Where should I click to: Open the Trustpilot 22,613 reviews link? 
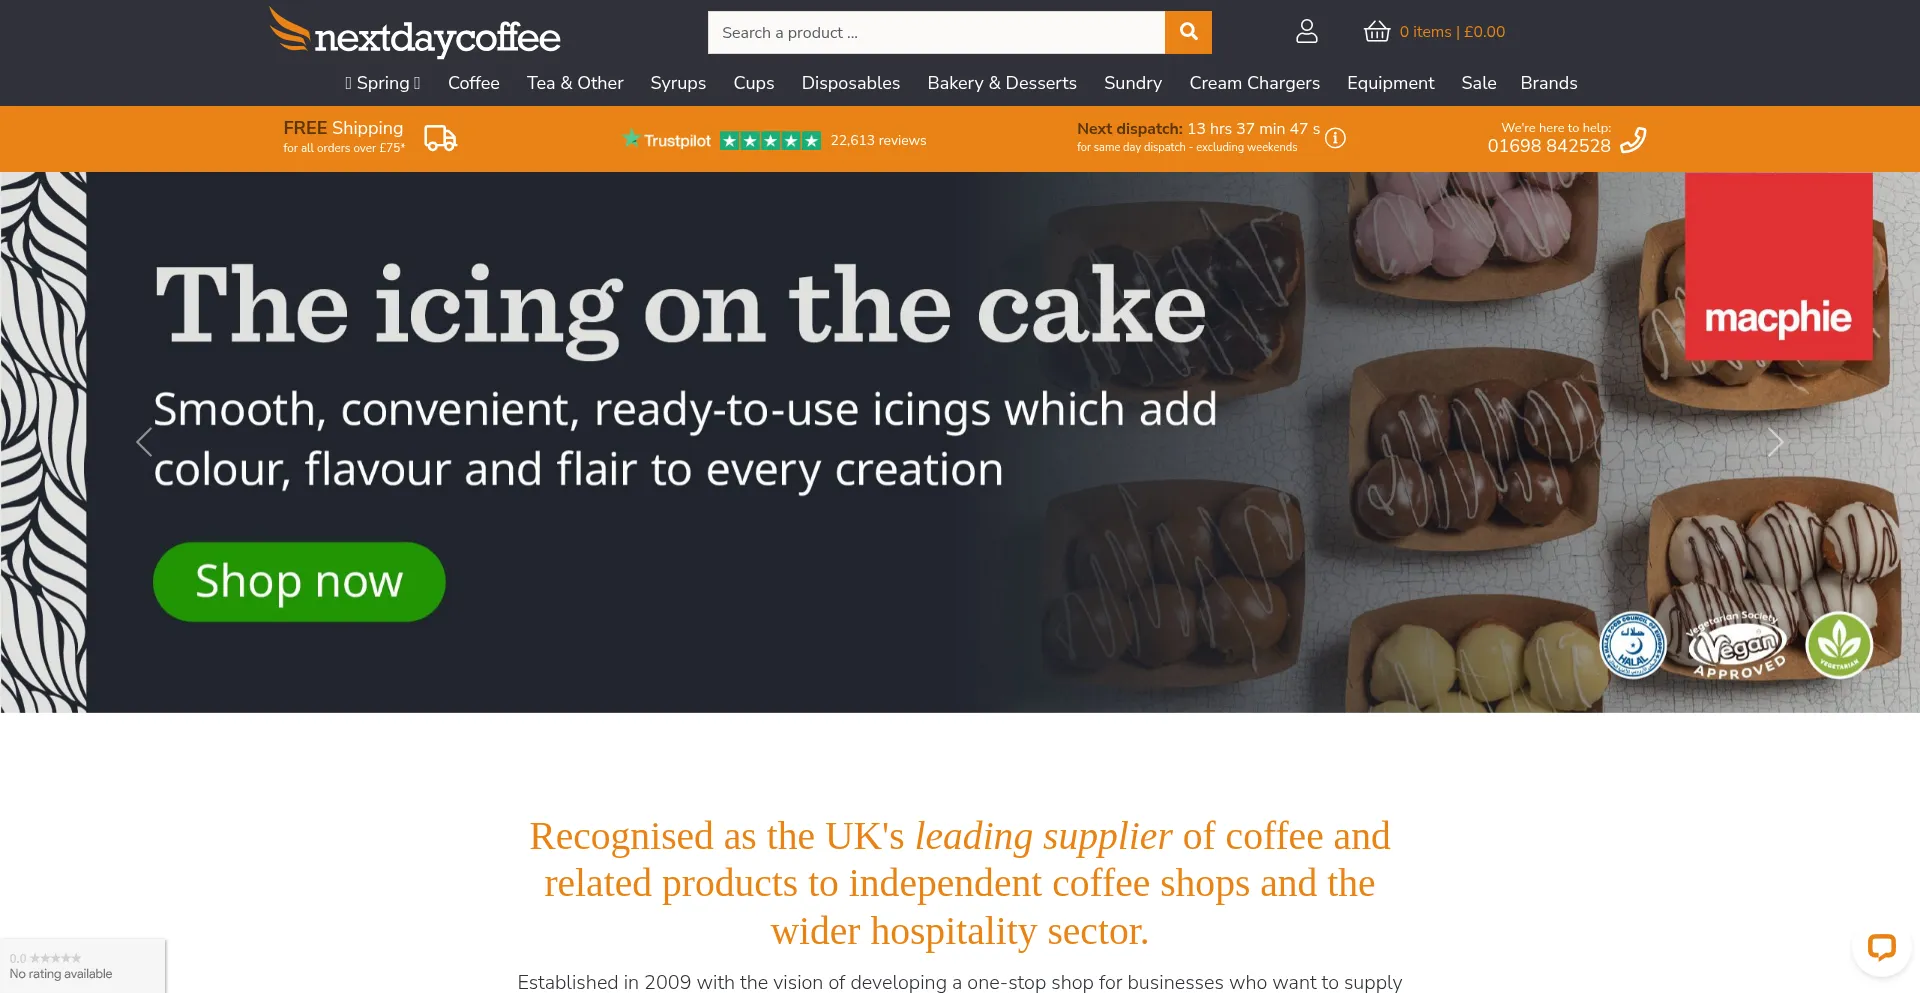click(774, 140)
